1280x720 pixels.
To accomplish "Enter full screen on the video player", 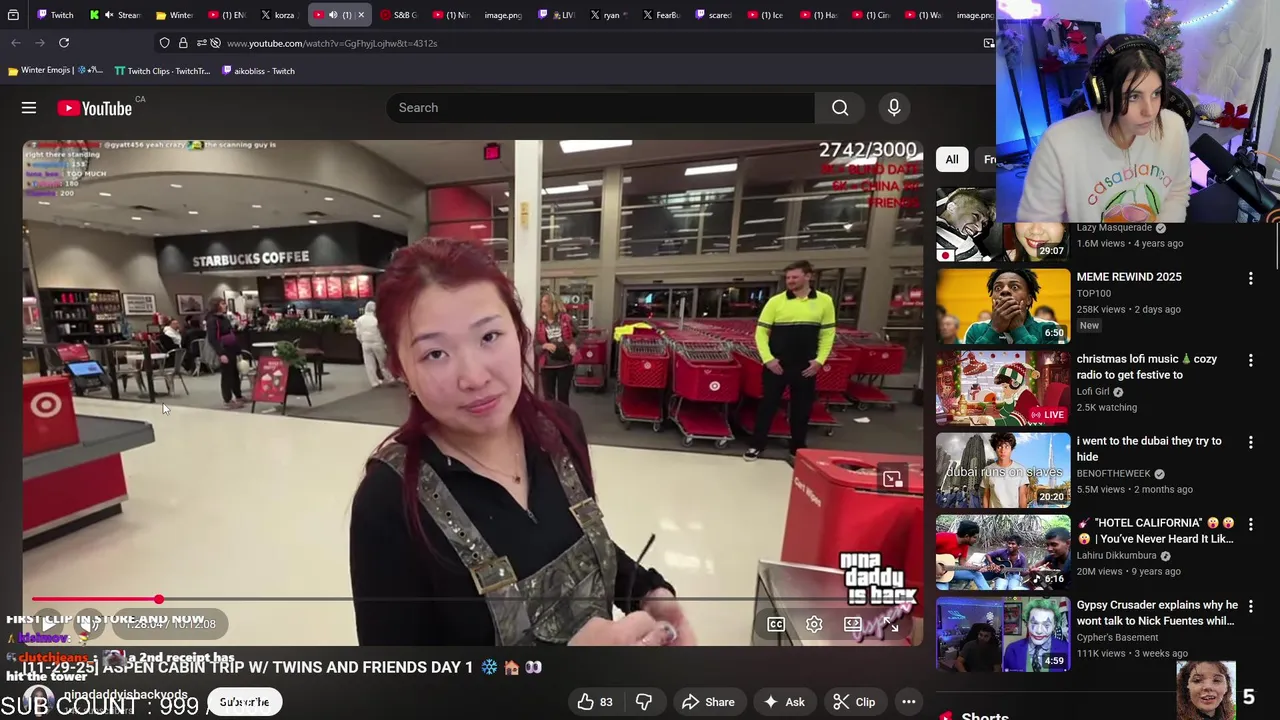I will coord(891,624).
